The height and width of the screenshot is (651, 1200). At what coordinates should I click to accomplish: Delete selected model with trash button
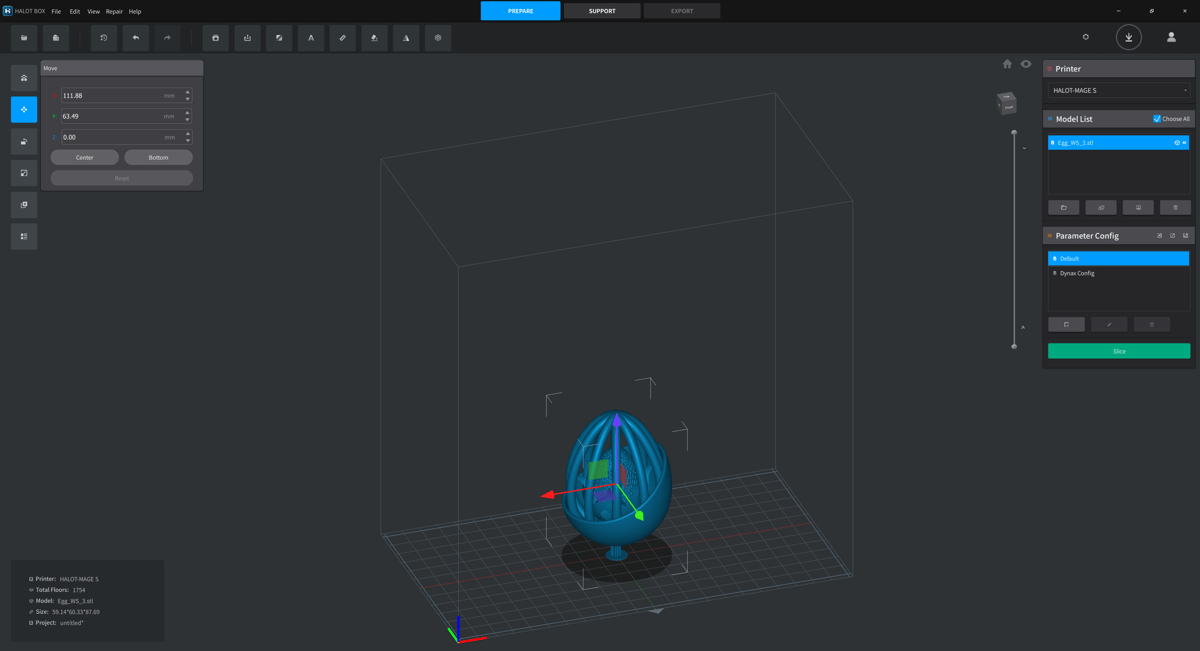coord(1175,207)
